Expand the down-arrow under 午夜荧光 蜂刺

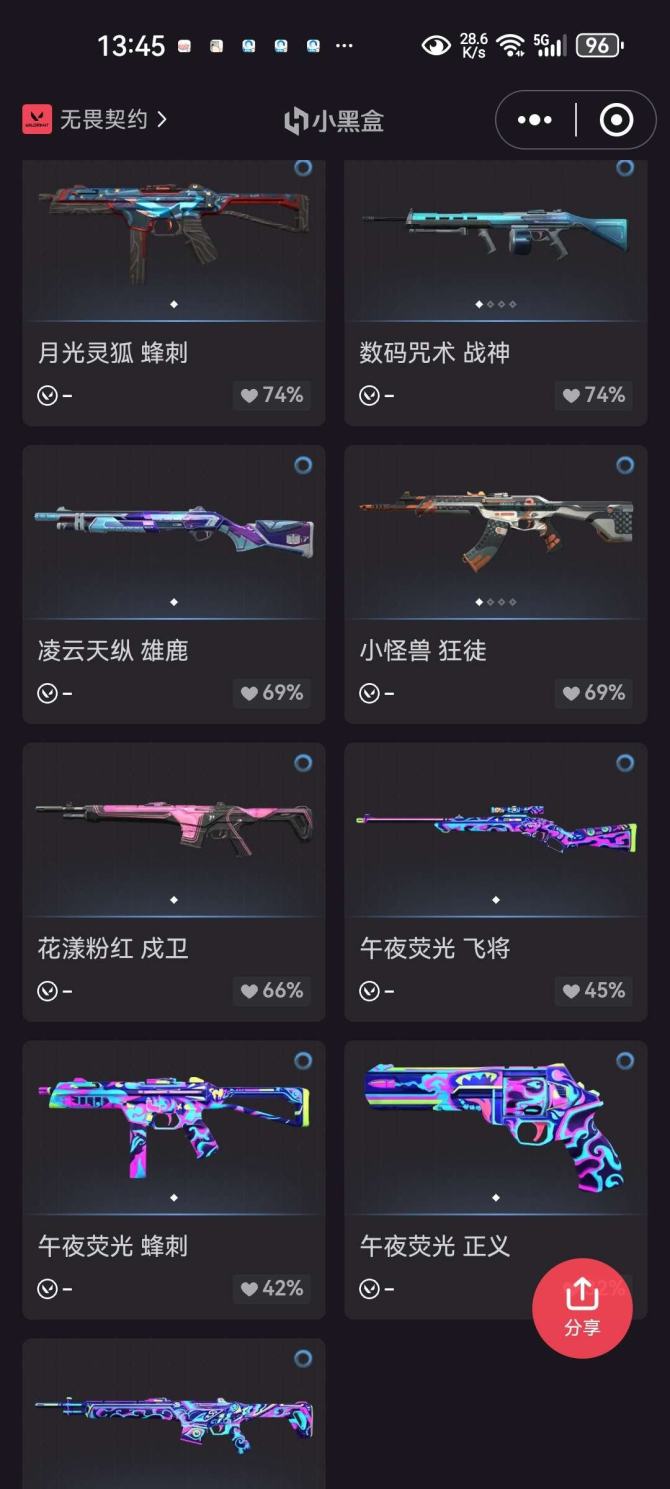pos(47,1289)
